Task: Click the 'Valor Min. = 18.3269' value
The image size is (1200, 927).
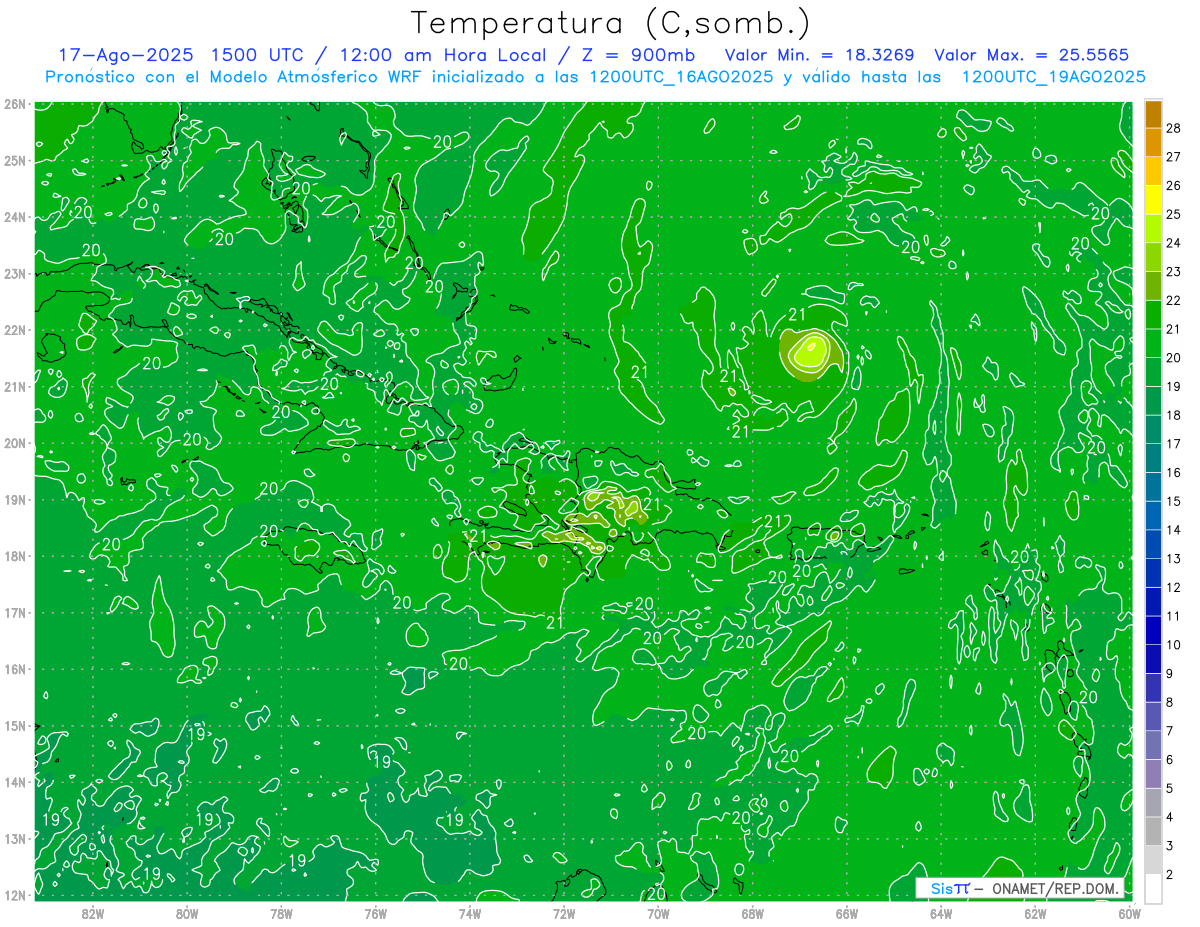Action: [x=821, y=55]
